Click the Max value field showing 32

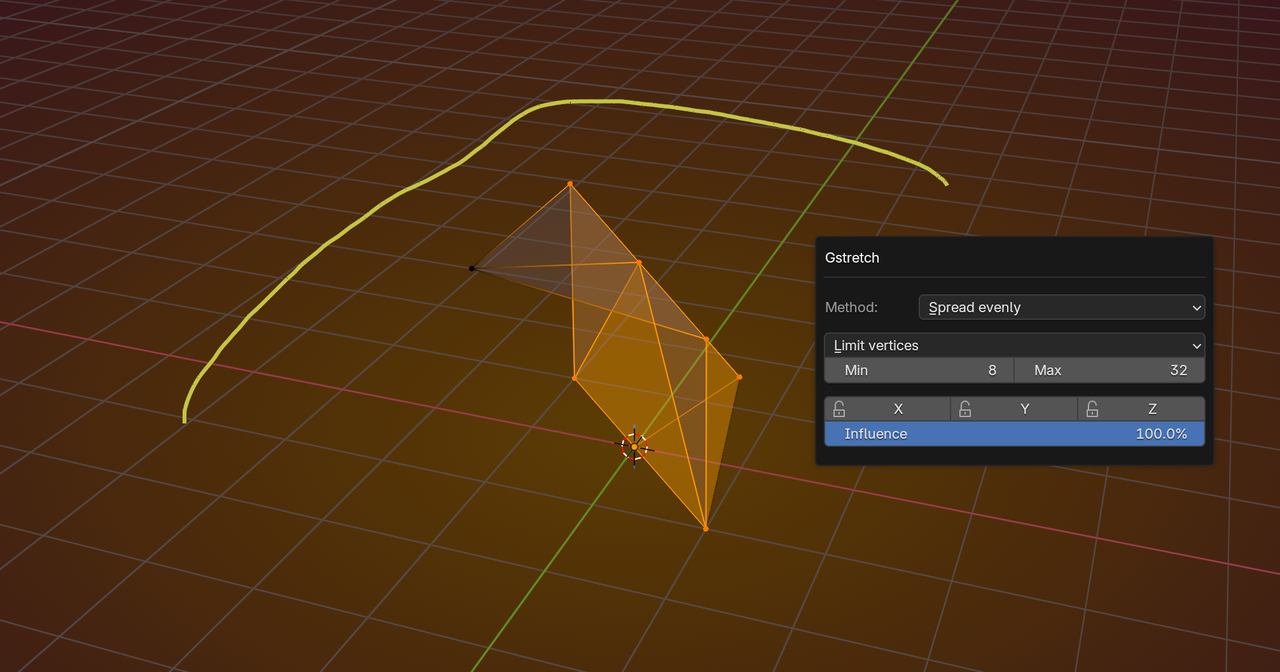click(x=1109, y=370)
